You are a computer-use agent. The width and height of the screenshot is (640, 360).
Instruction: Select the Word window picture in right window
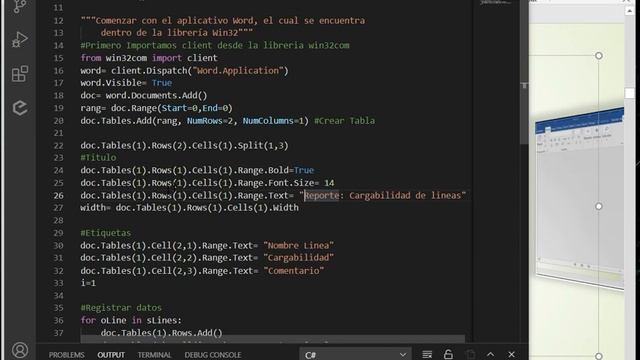pyautogui.click(x=580, y=198)
